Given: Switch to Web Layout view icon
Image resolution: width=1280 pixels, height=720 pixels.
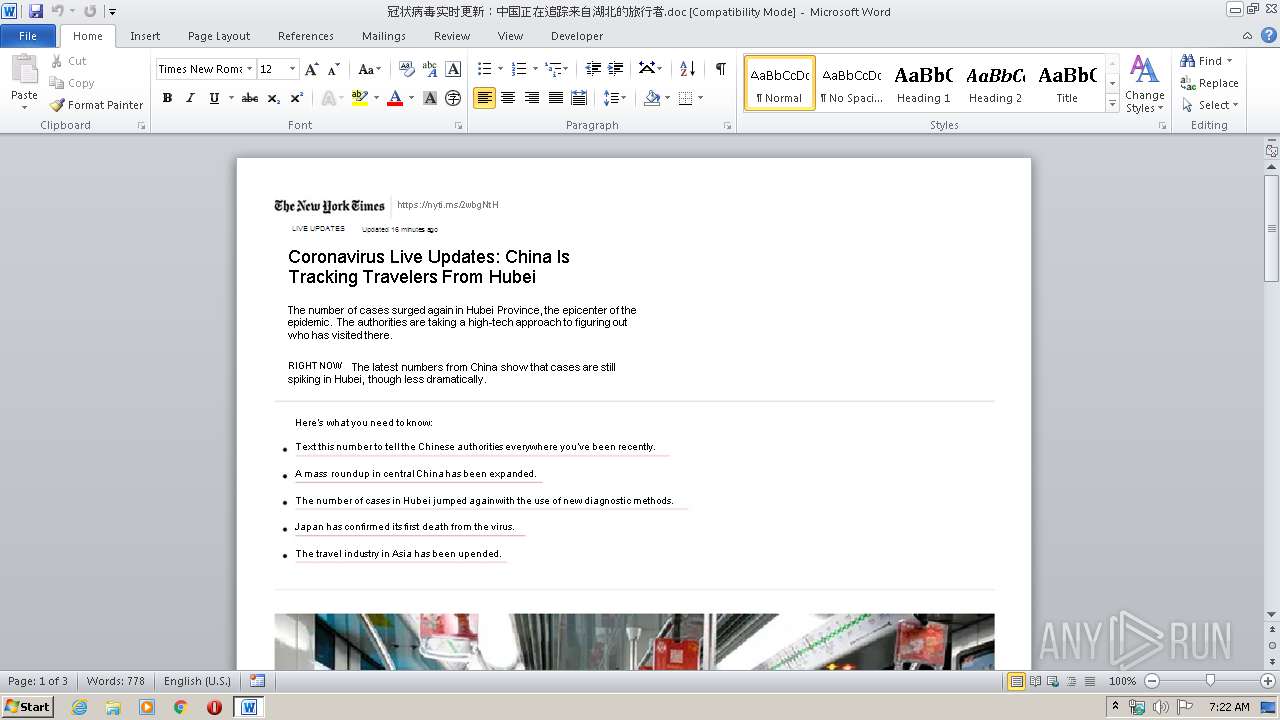Looking at the screenshot, I should (1053, 681).
